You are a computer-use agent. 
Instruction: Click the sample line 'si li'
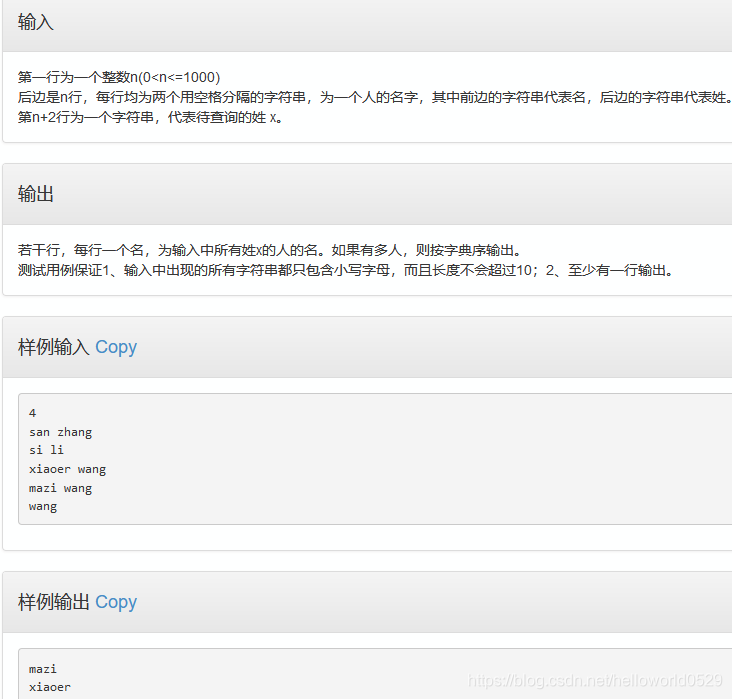tap(46, 450)
